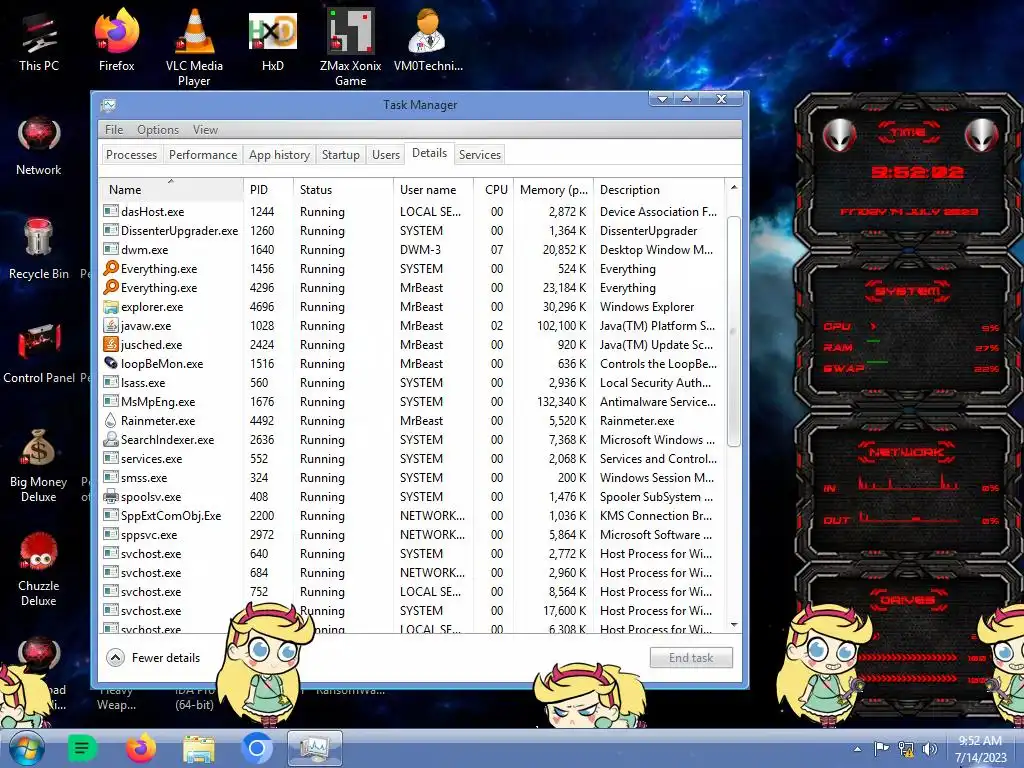Screen dimensions: 1024x768
Task: Switch to the App history tab
Action: click(279, 155)
